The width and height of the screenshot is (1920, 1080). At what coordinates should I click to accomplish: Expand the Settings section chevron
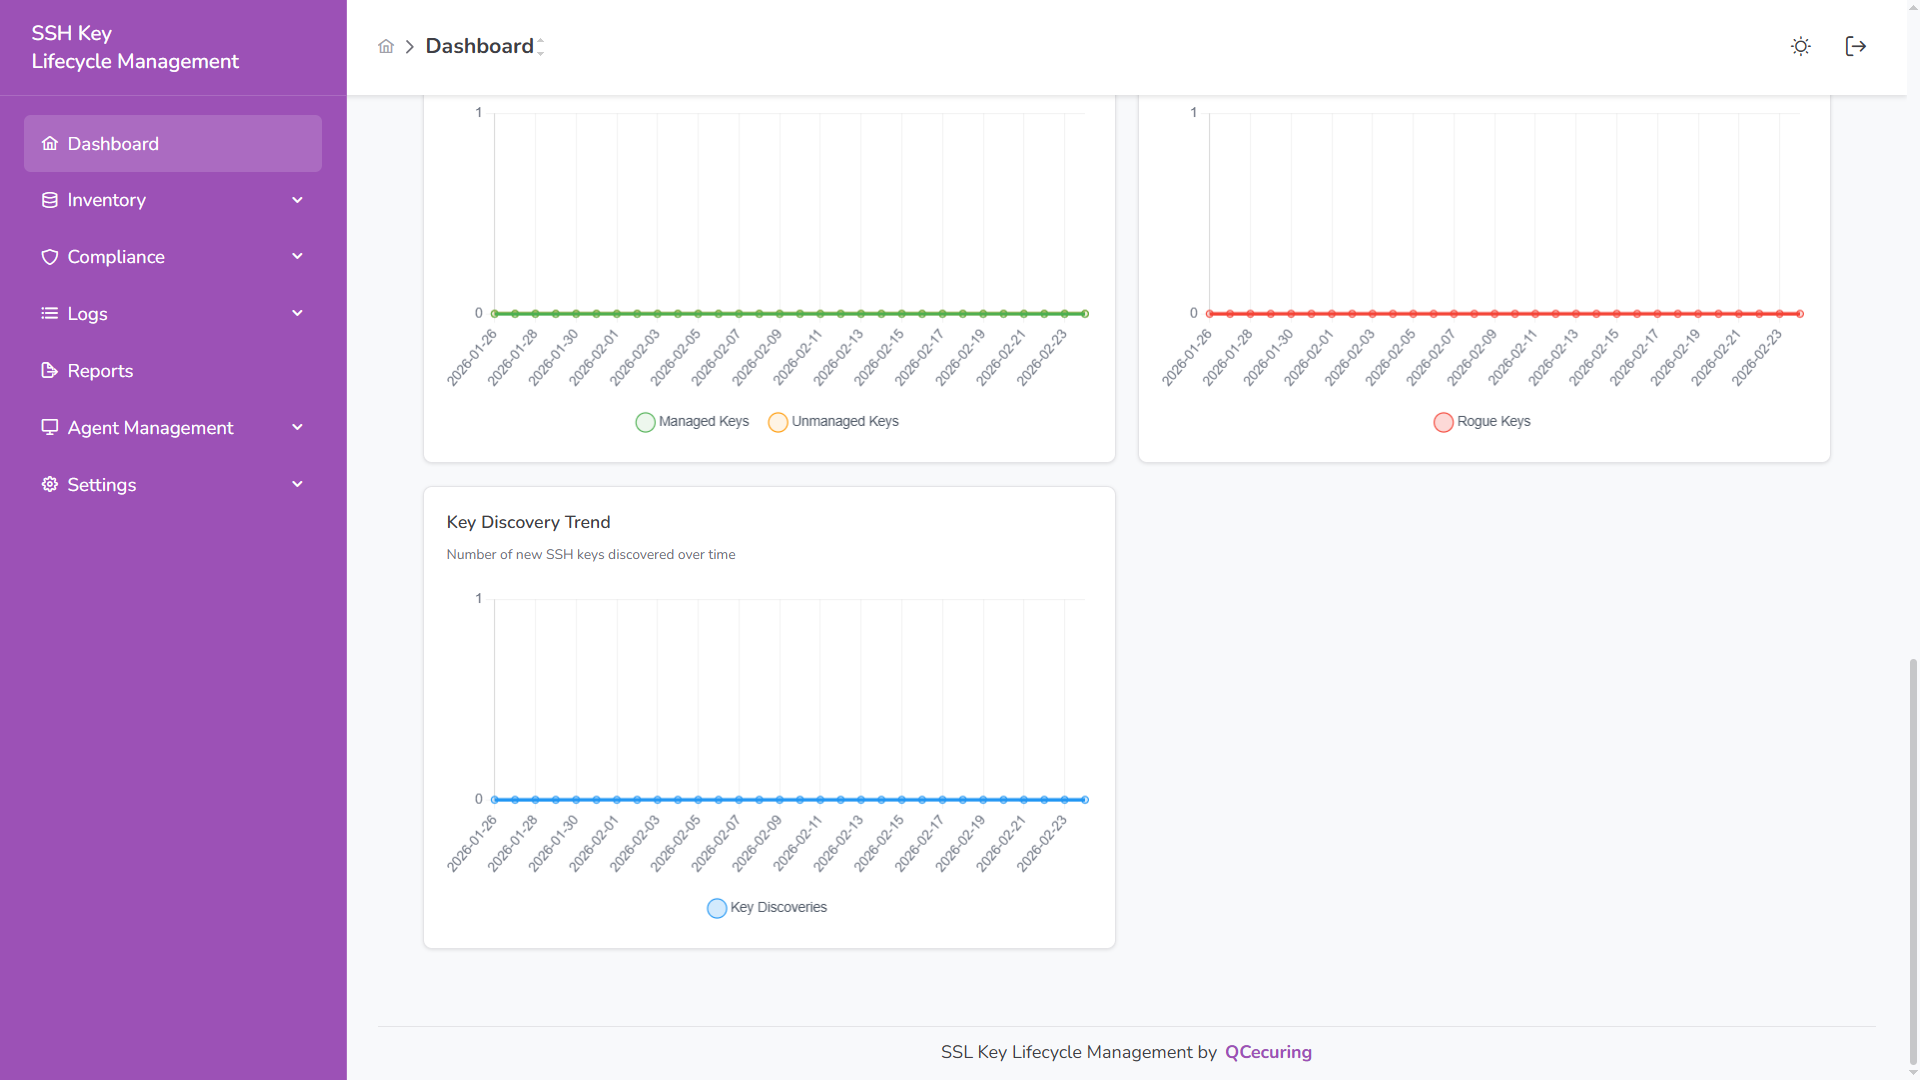297,484
